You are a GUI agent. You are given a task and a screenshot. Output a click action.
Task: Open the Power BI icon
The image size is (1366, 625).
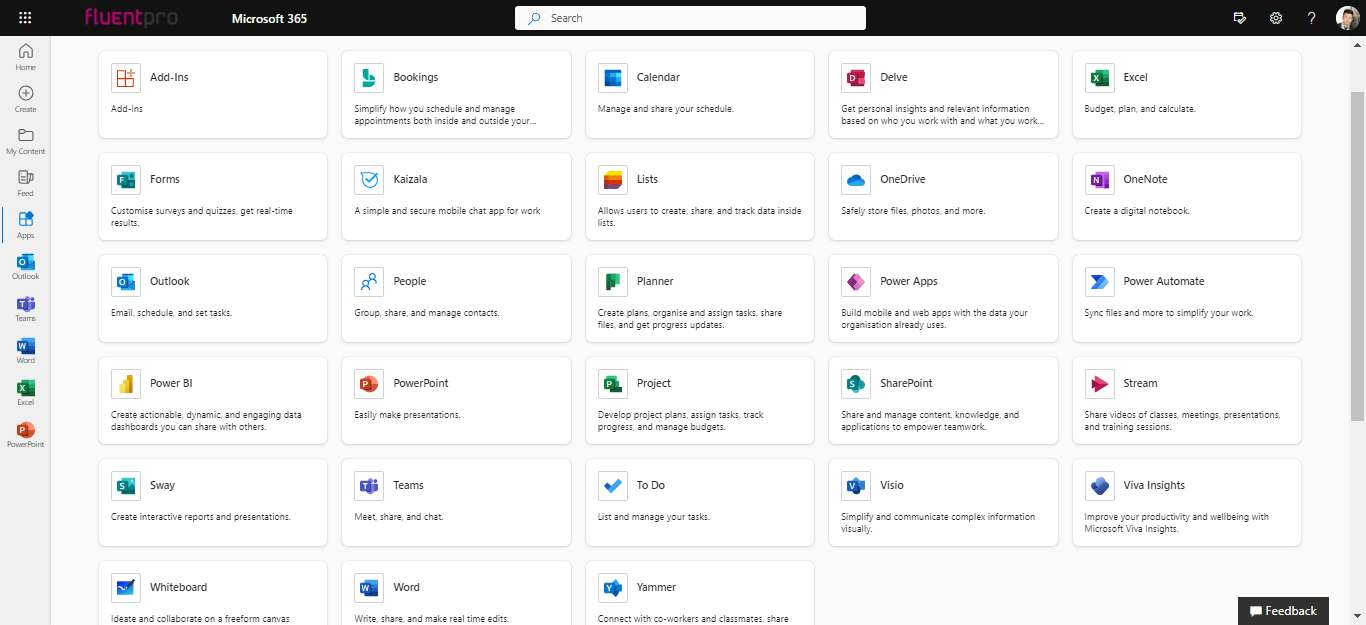(125, 384)
